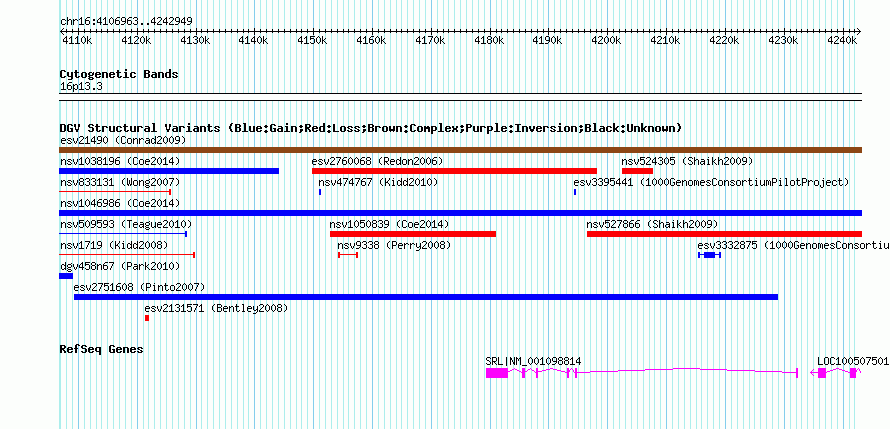890x429 pixels.
Task: Open the esv2131571 (Bentley2008) label
Action: pyautogui.click(x=216, y=308)
